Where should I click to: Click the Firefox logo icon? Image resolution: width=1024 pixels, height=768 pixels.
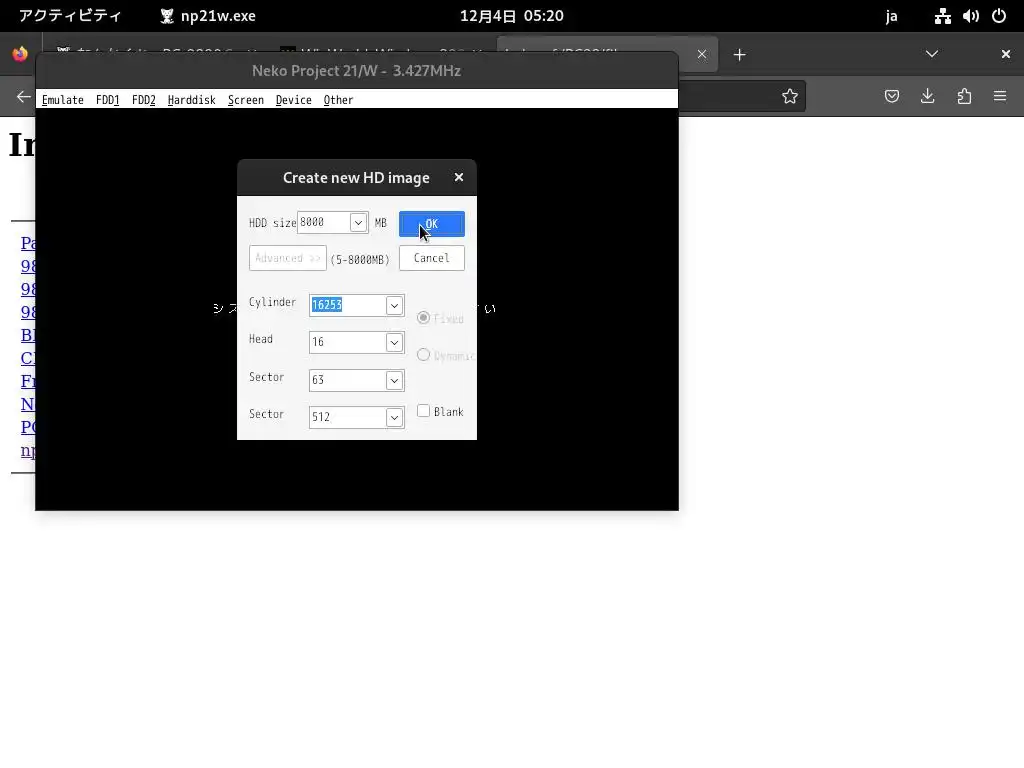(x=20, y=54)
